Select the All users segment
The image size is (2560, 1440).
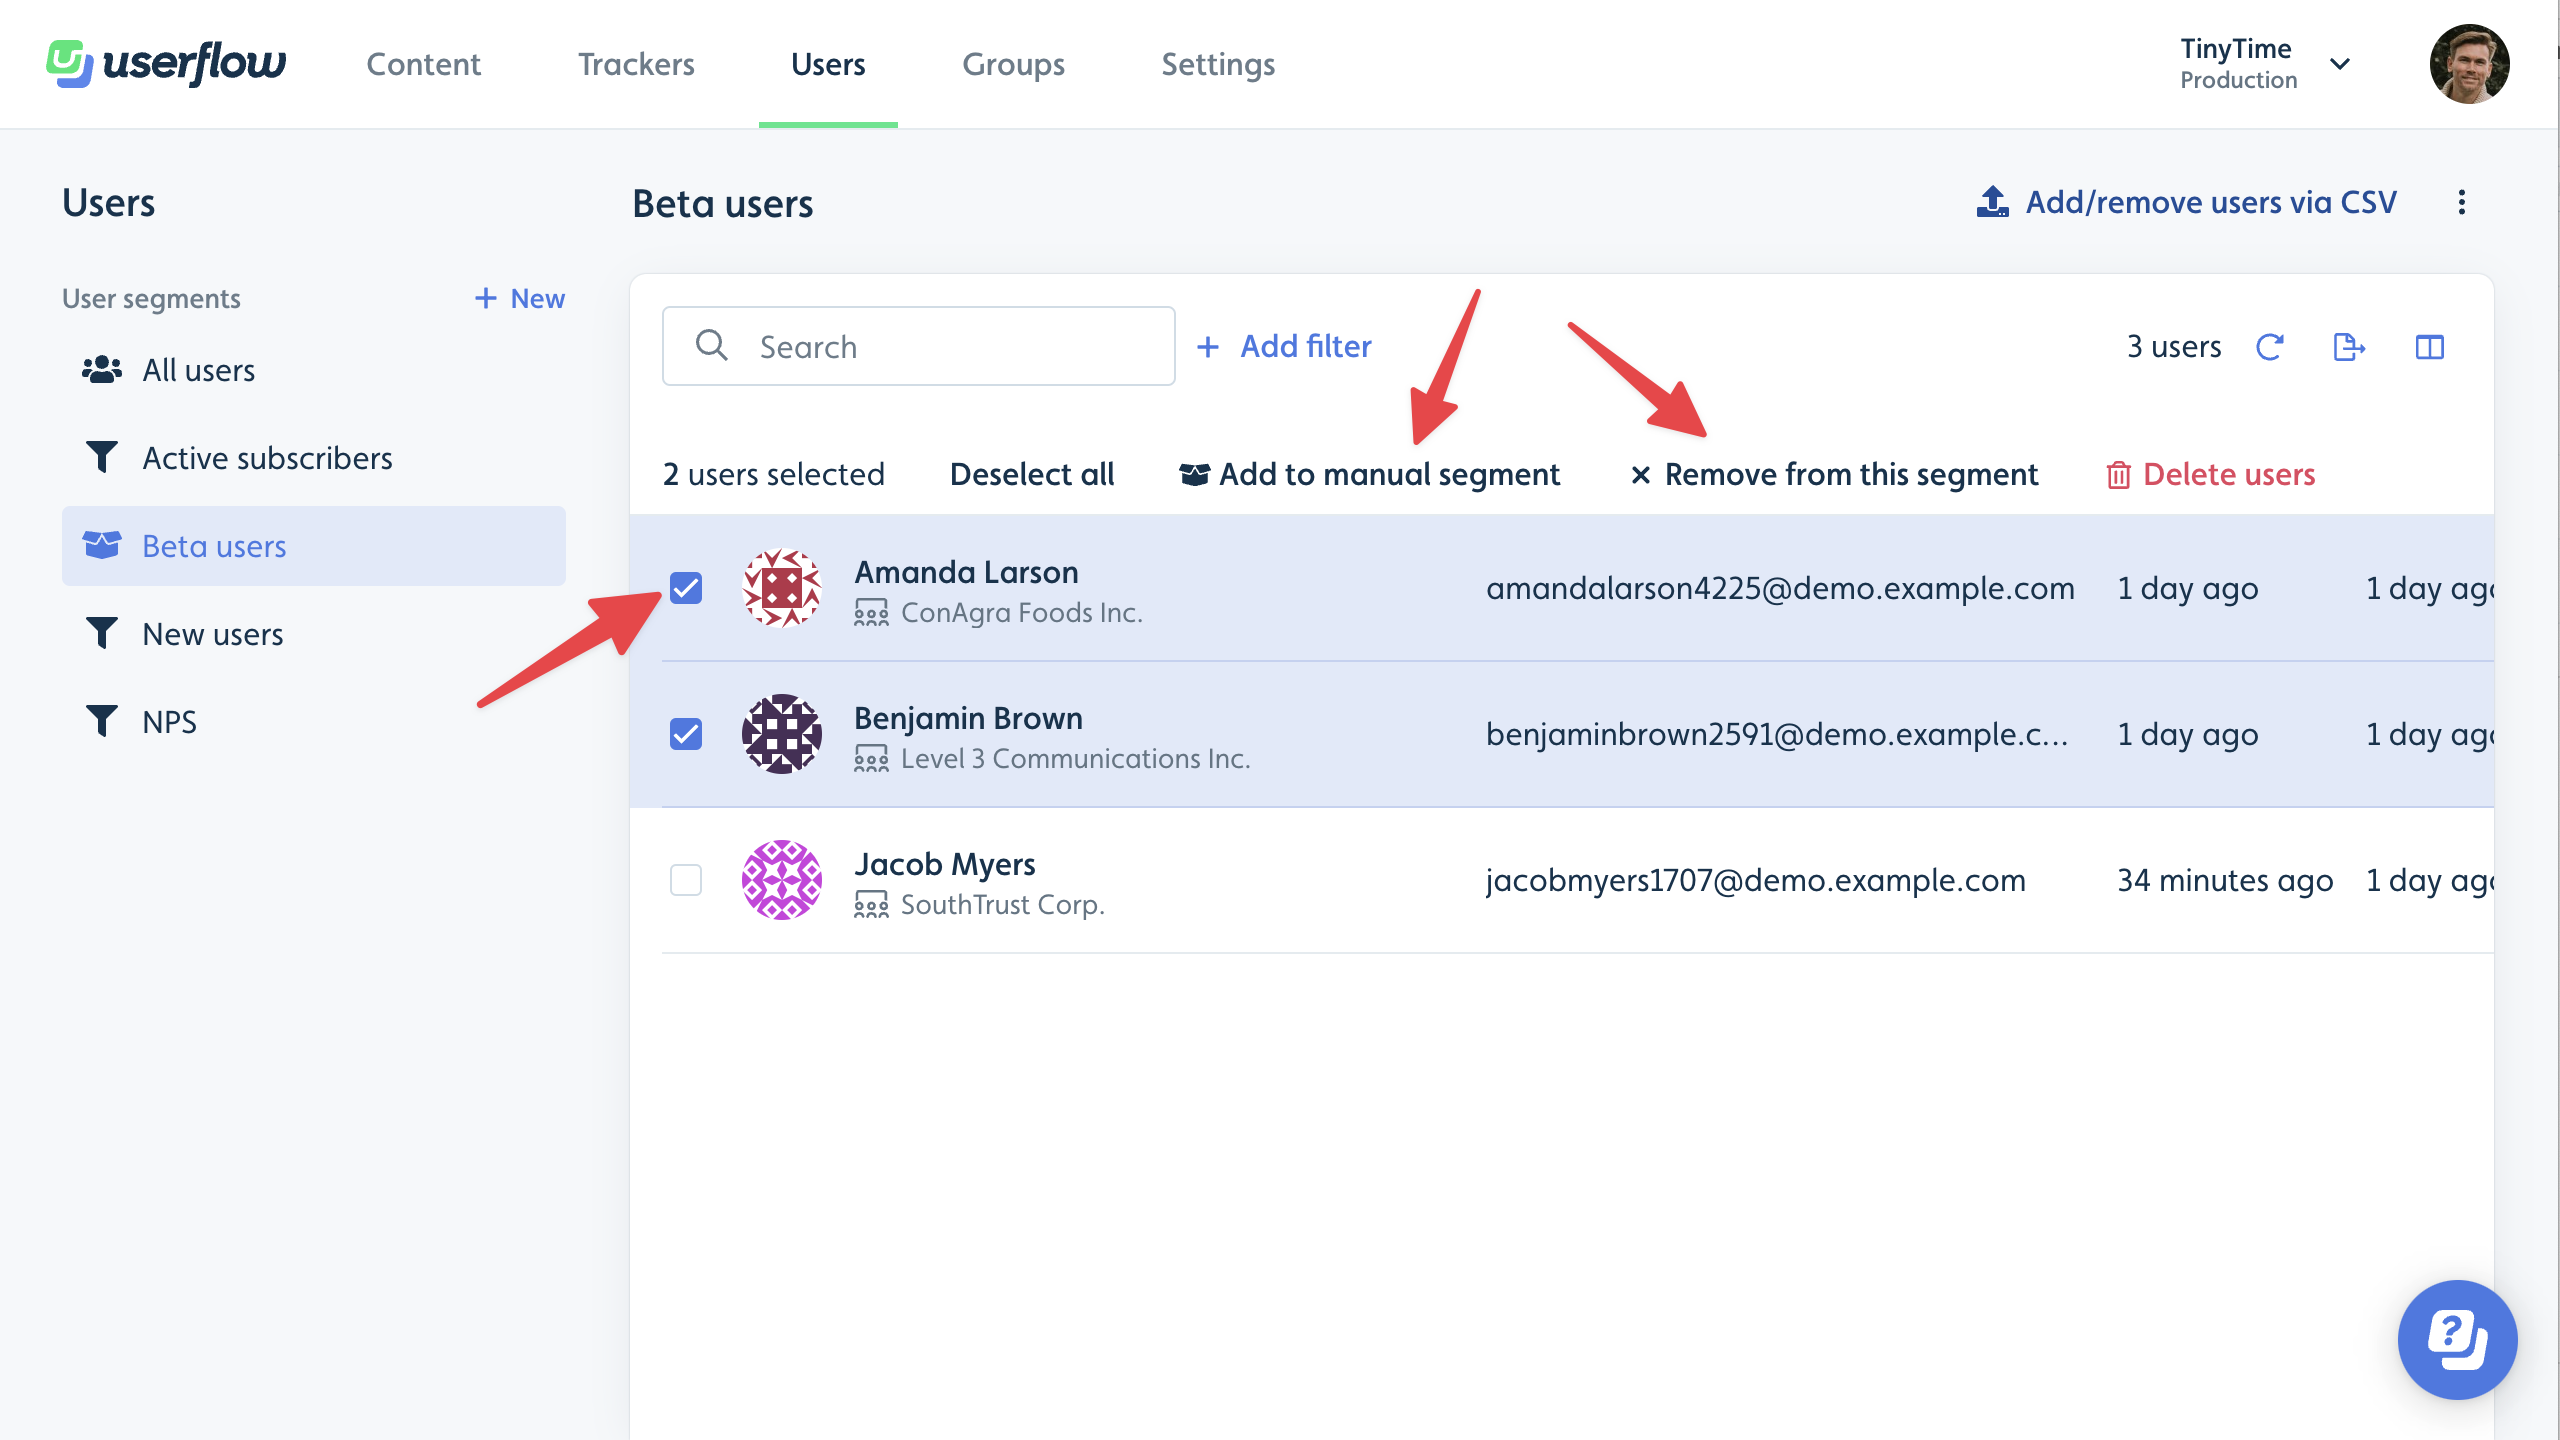tap(314, 370)
